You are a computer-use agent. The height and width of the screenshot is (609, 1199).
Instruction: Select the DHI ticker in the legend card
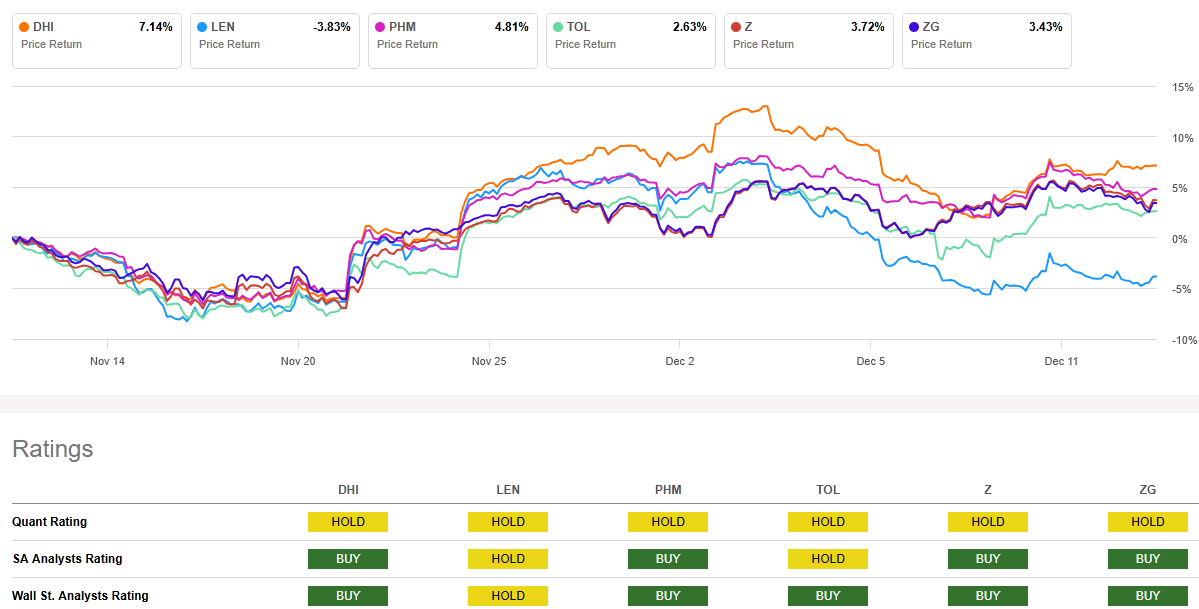click(x=44, y=27)
